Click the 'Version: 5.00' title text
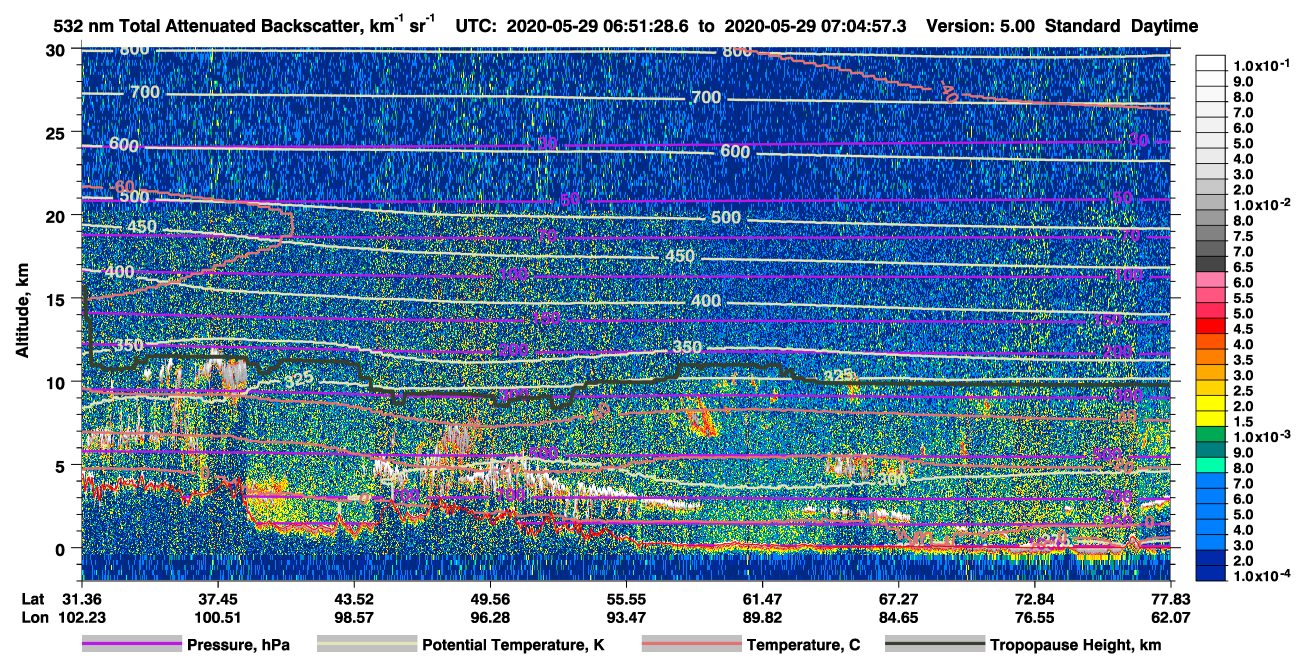Screen dimensions: 1300x667 click(x=981, y=26)
